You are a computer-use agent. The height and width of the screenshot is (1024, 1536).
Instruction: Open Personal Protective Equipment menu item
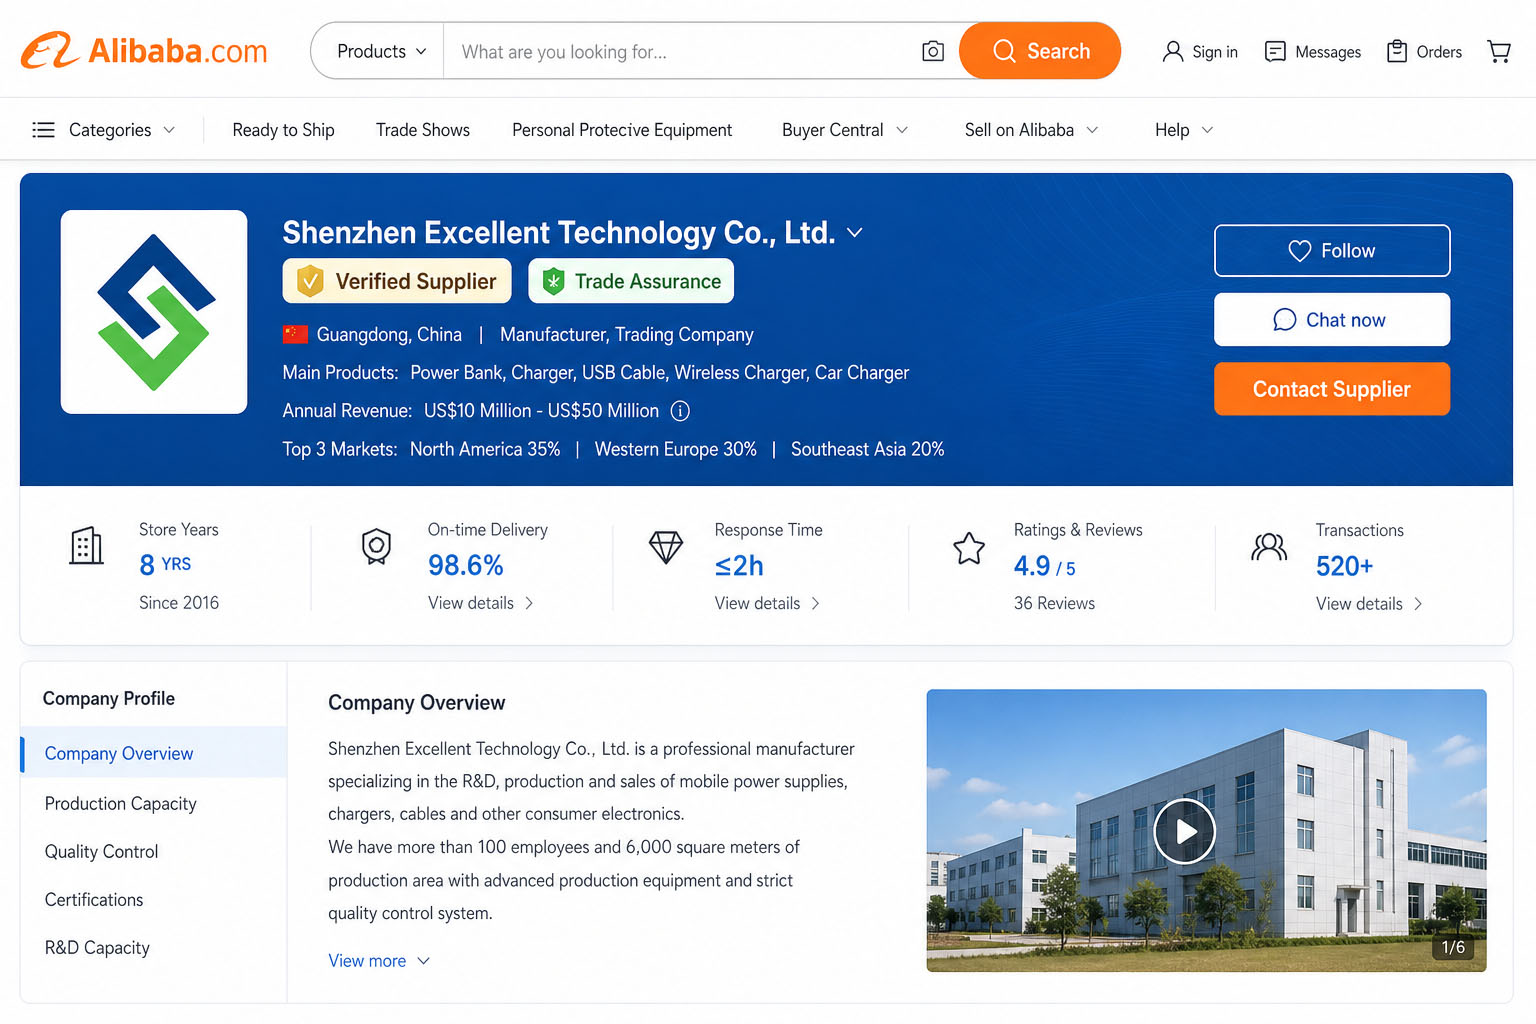click(622, 130)
